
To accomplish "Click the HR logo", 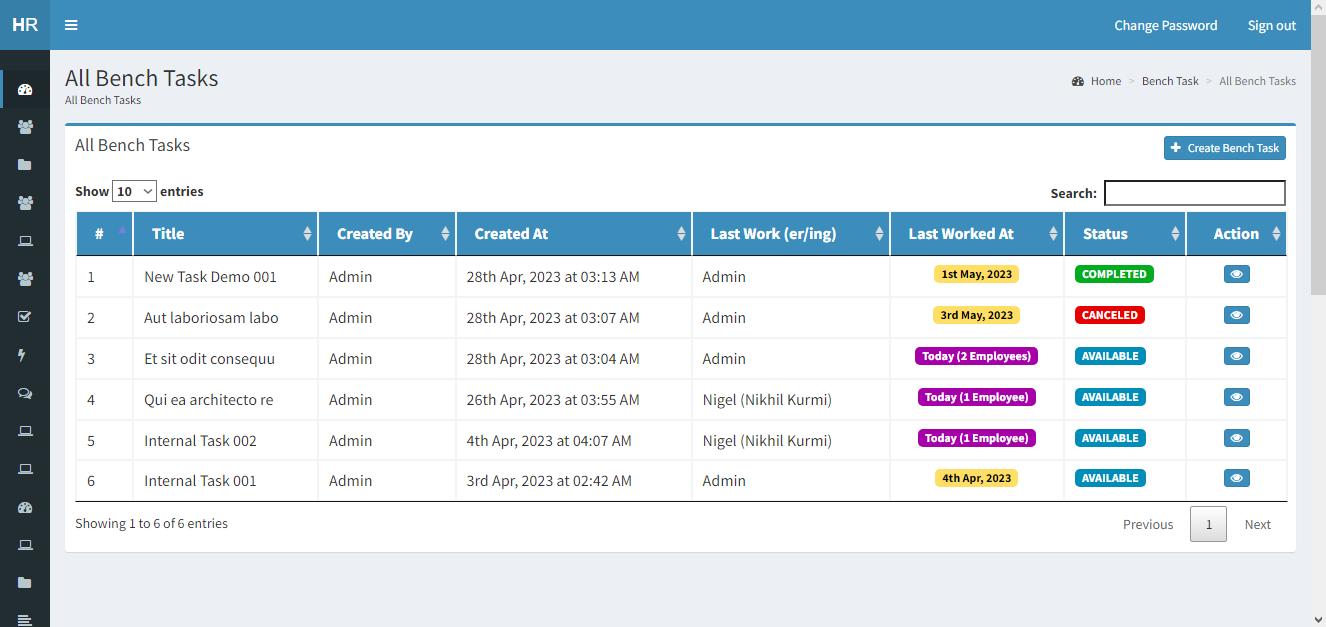I will 25,25.
